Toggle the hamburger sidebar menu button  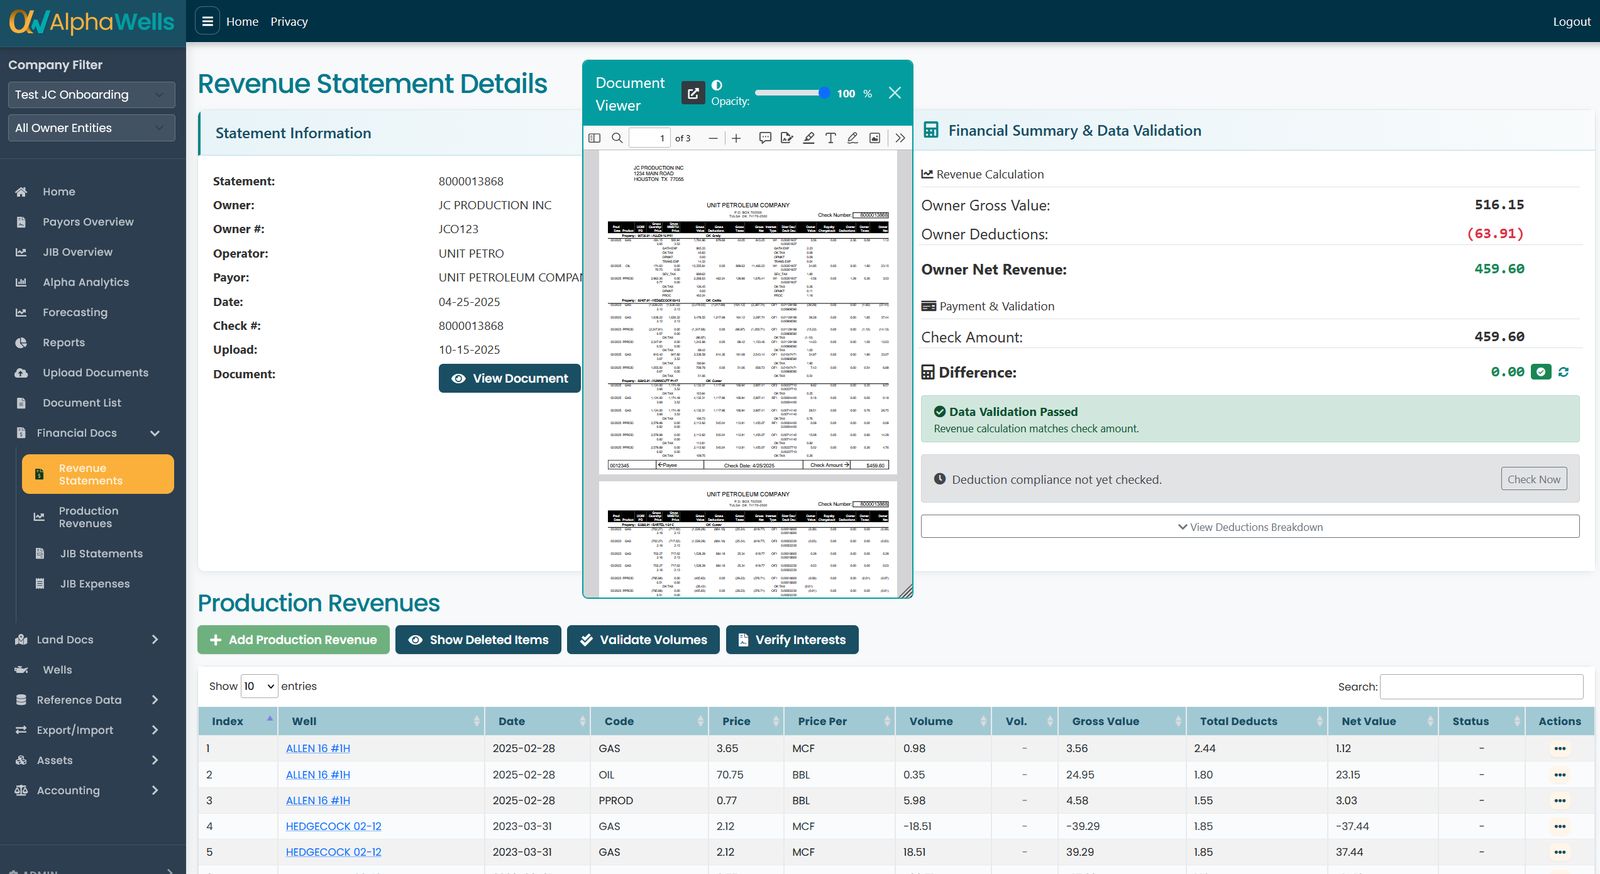pyautogui.click(x=207, y=21)
